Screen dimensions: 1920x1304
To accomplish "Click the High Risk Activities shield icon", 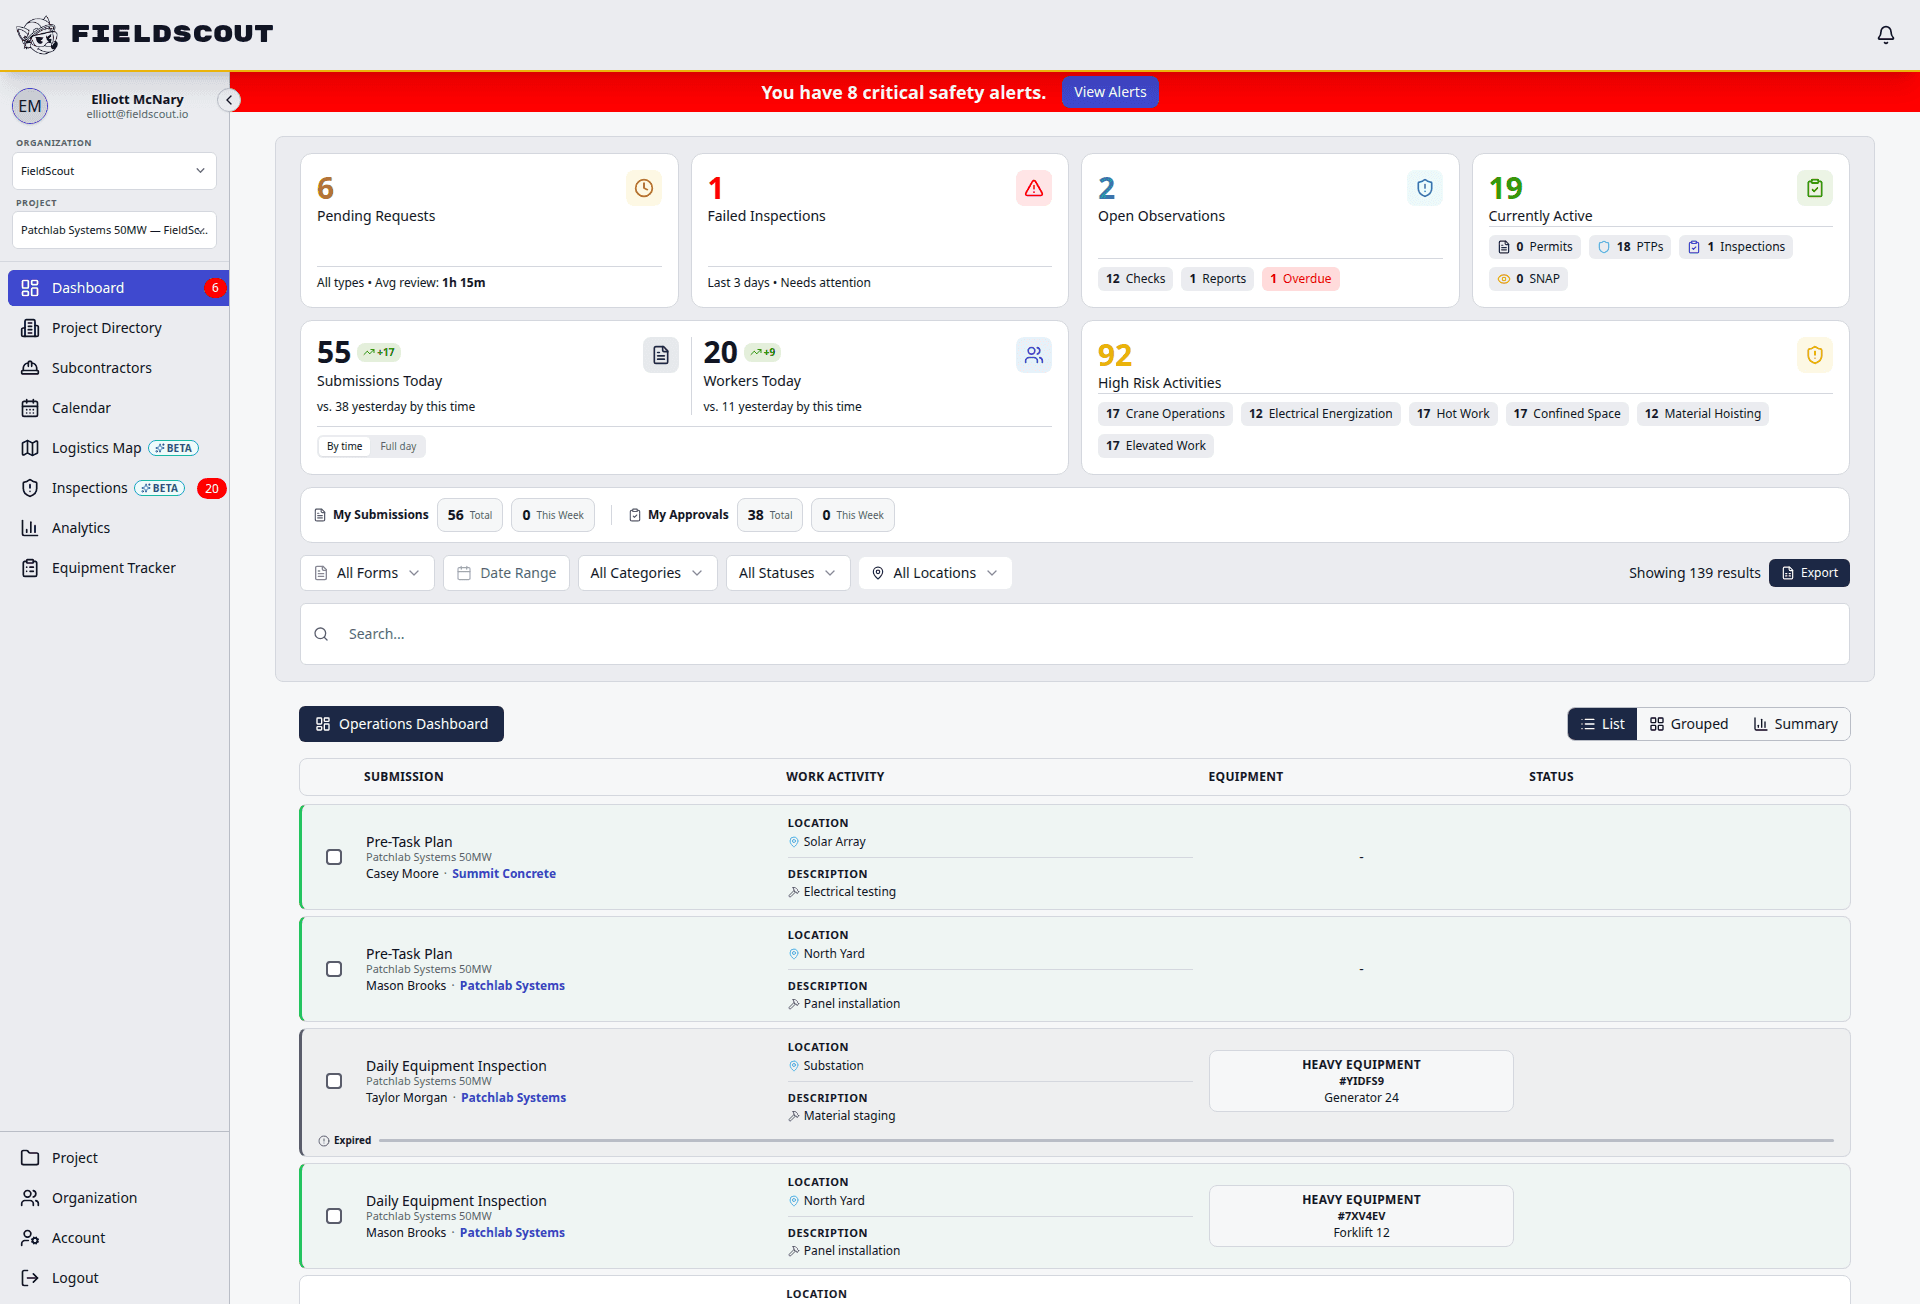I will [x=1815, y=355].
